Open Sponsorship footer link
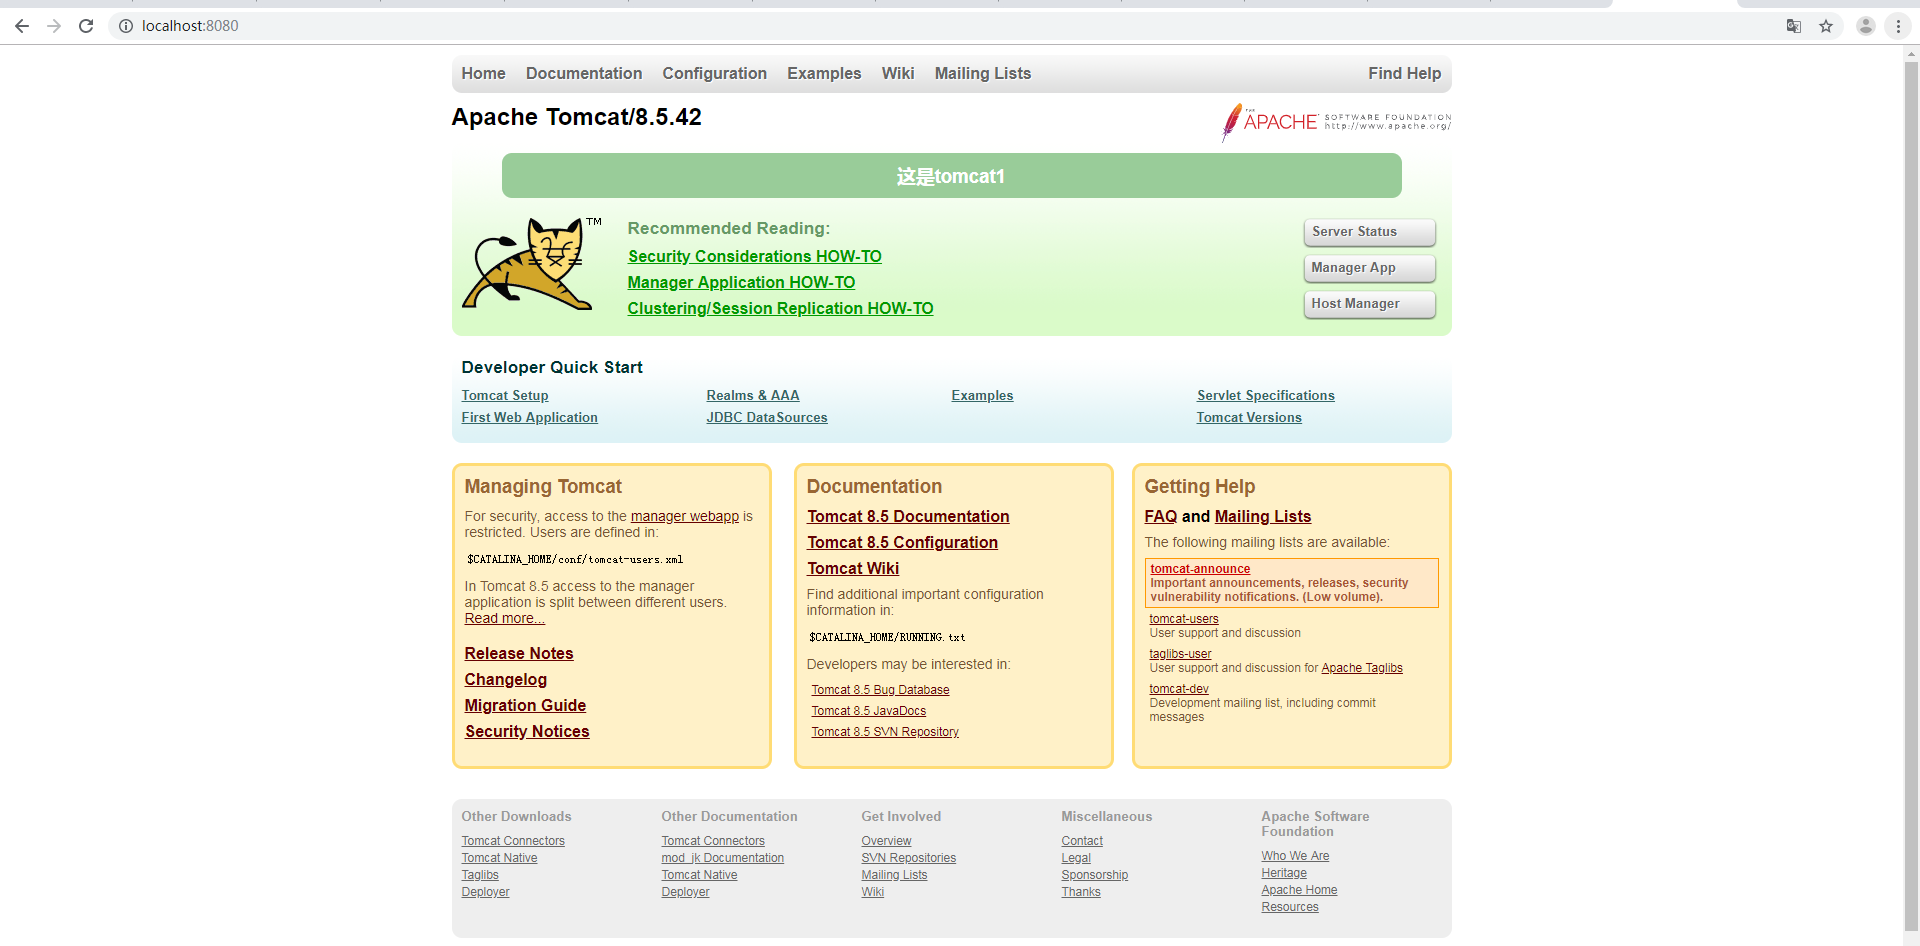1920x946 pixels. tap(1095, 876)
